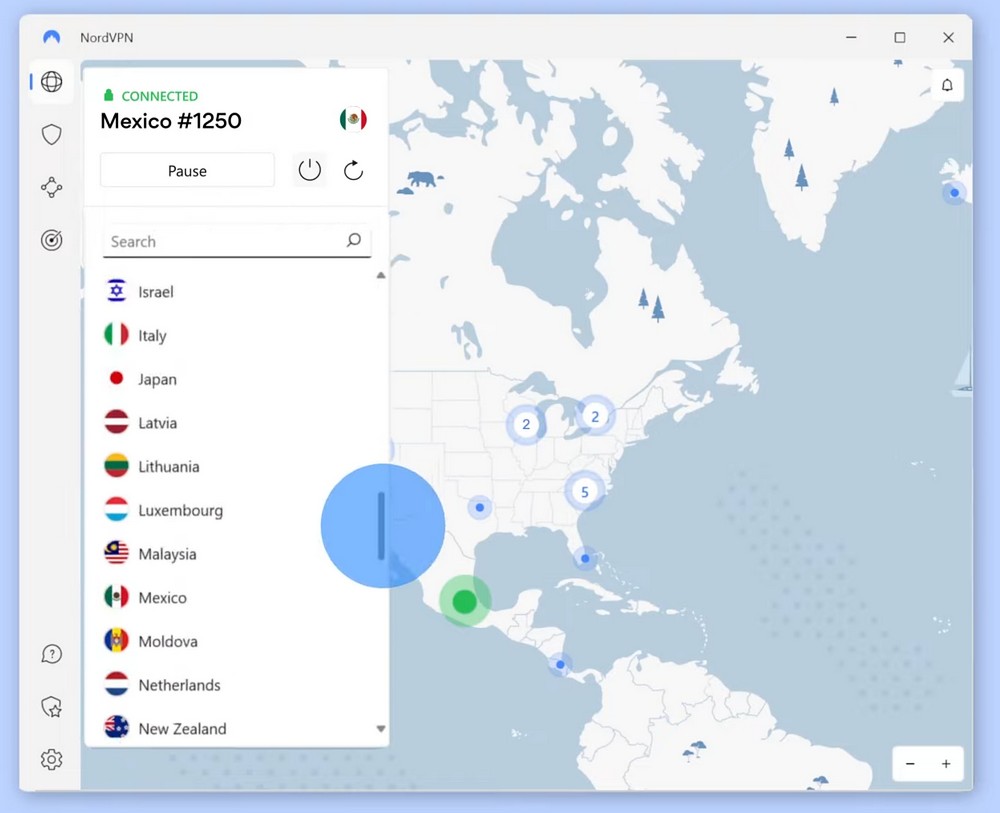
Task: Click the Latvia flag icon
Action: click(116, 422)
